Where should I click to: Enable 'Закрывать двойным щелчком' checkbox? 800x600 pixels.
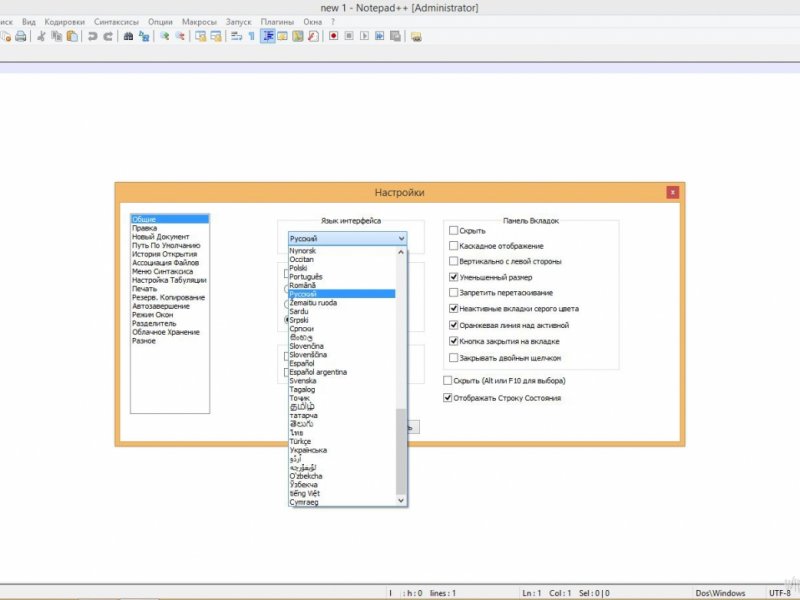(453, 358)
